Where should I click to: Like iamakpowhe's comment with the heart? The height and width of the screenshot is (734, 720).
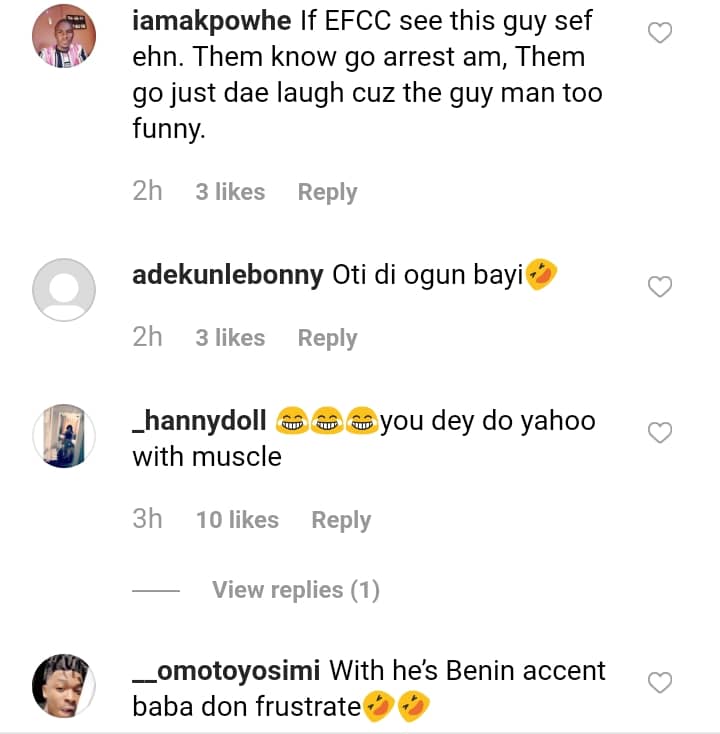tap(660, 33)
